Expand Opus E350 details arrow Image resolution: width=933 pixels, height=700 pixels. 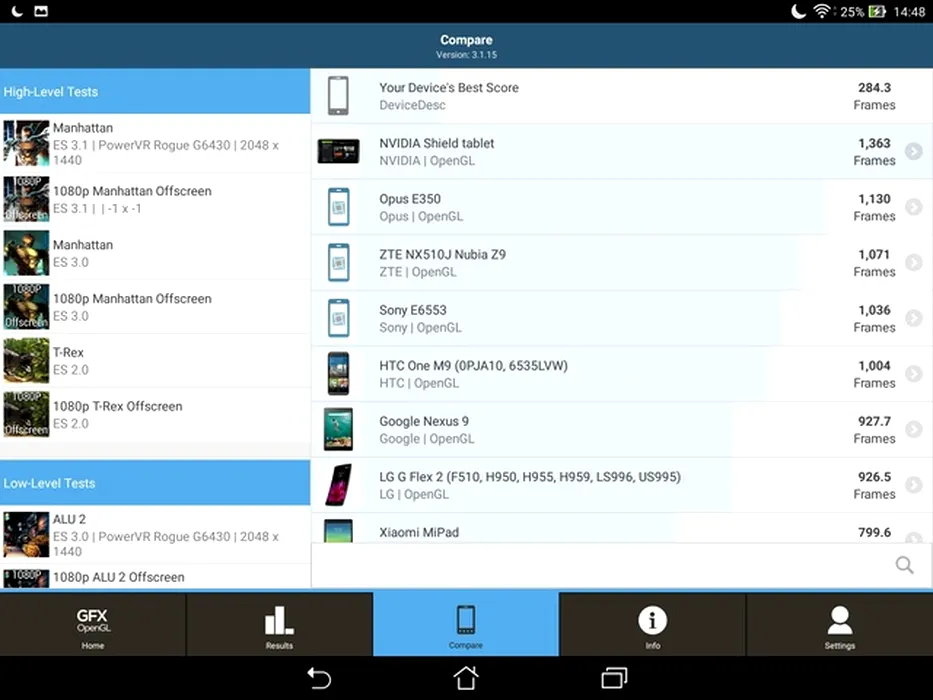tap(913, 207)
